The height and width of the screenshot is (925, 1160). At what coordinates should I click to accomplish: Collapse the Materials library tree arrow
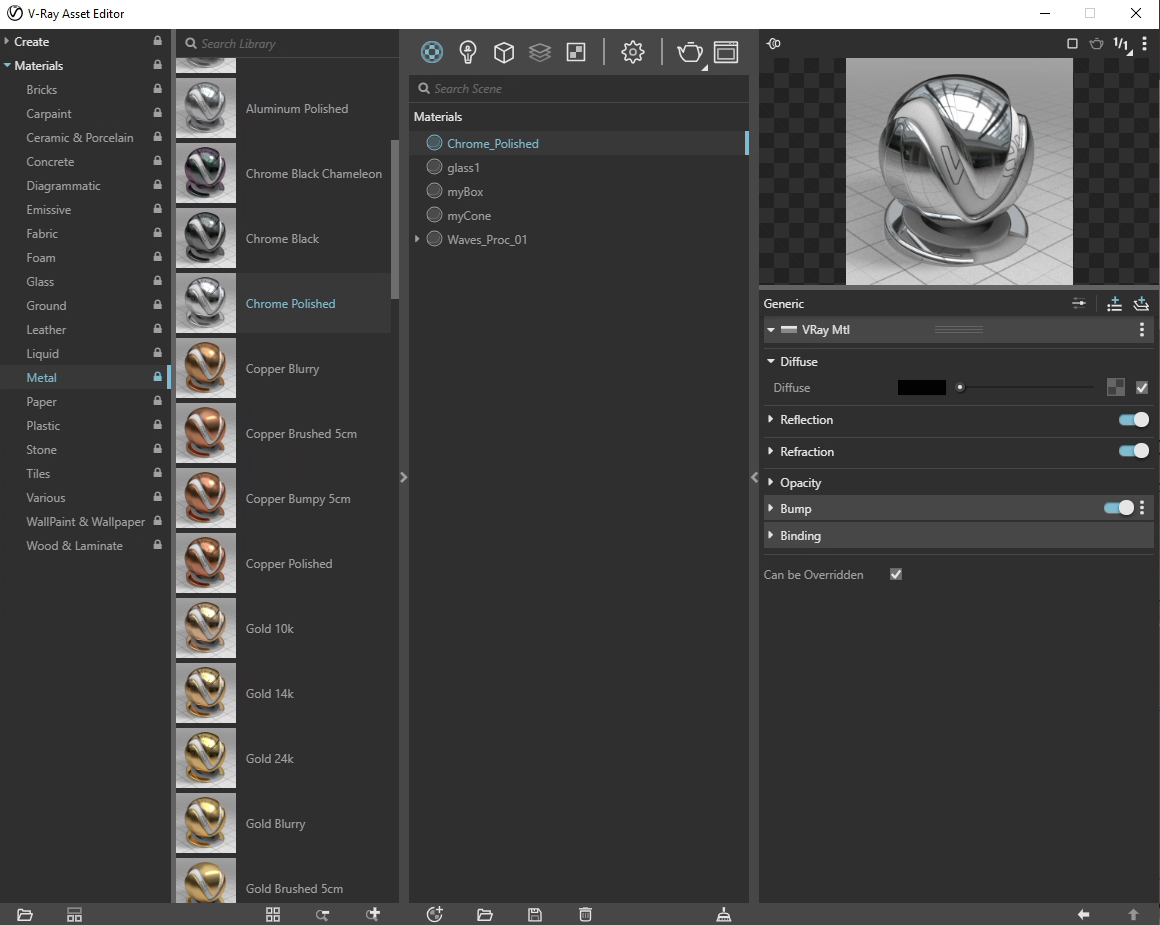click(7, 65)
